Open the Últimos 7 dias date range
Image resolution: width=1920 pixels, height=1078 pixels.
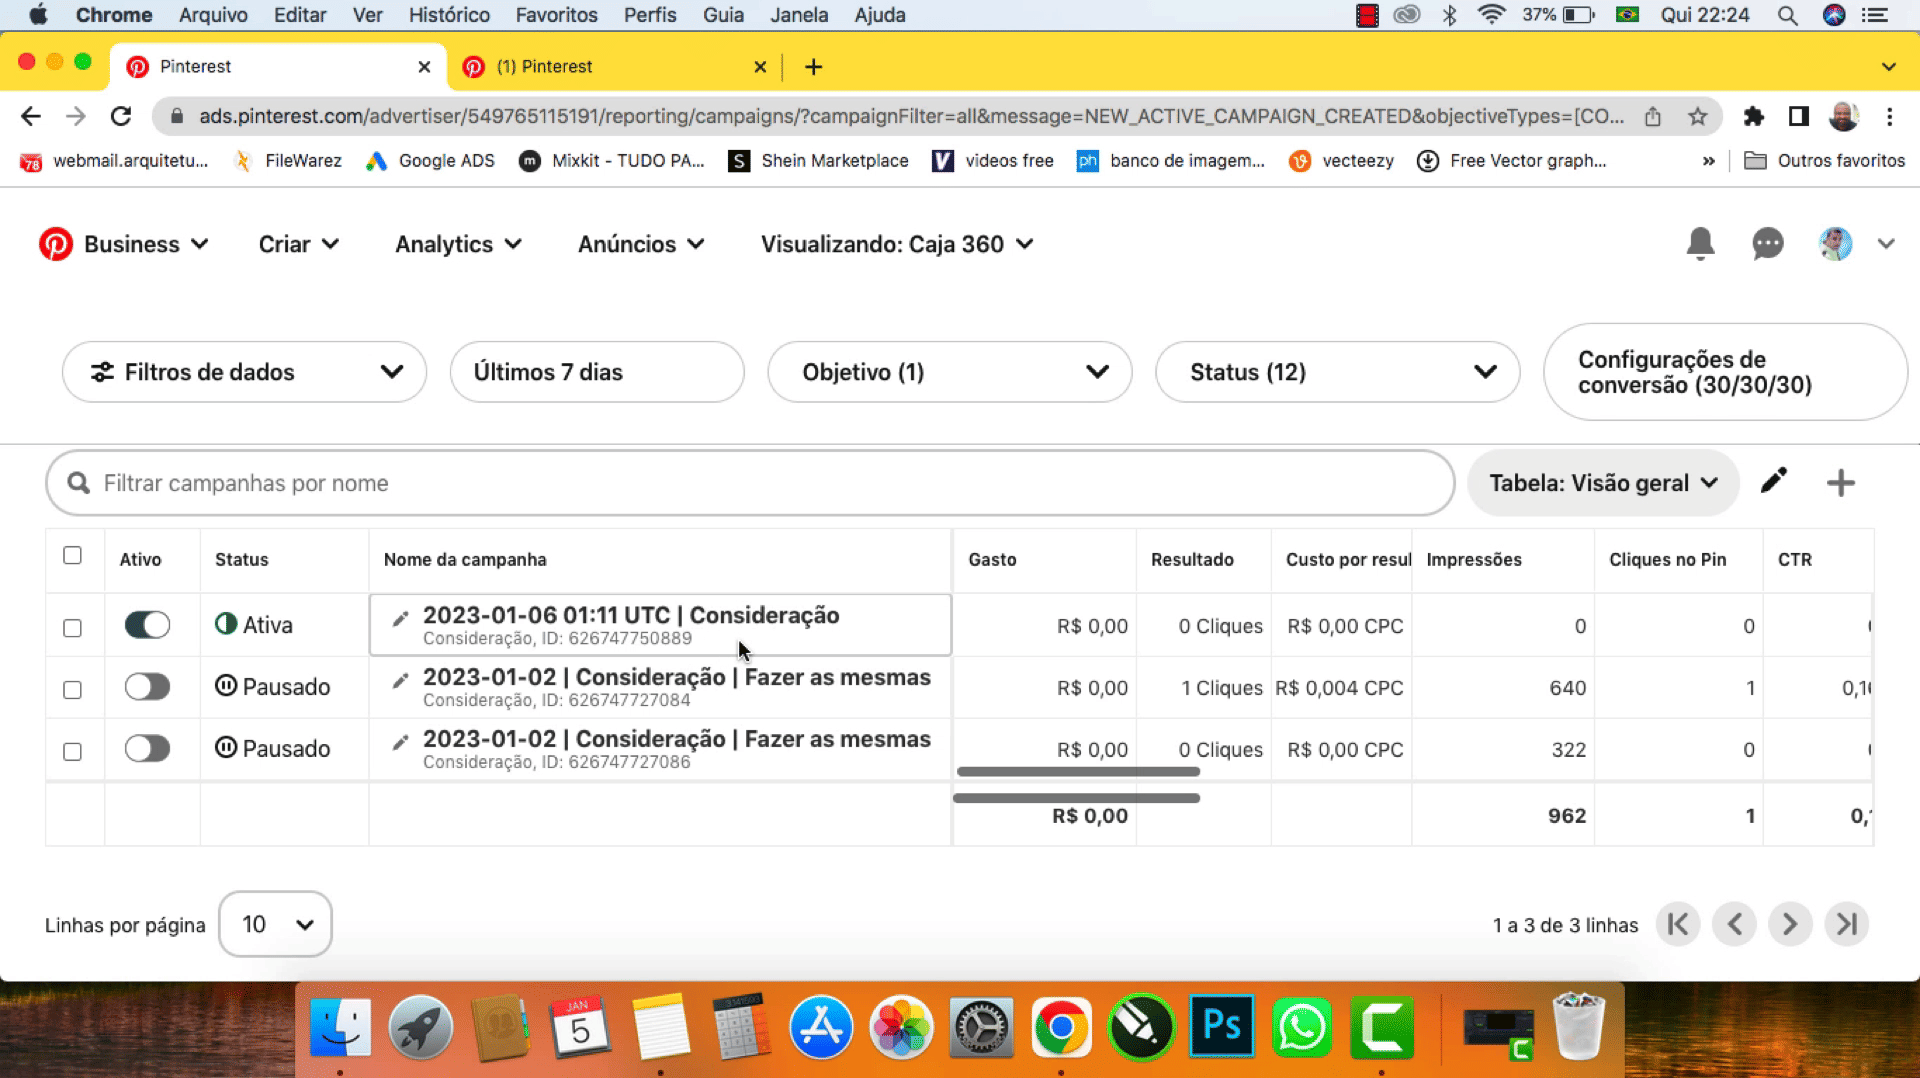point(596,372)
